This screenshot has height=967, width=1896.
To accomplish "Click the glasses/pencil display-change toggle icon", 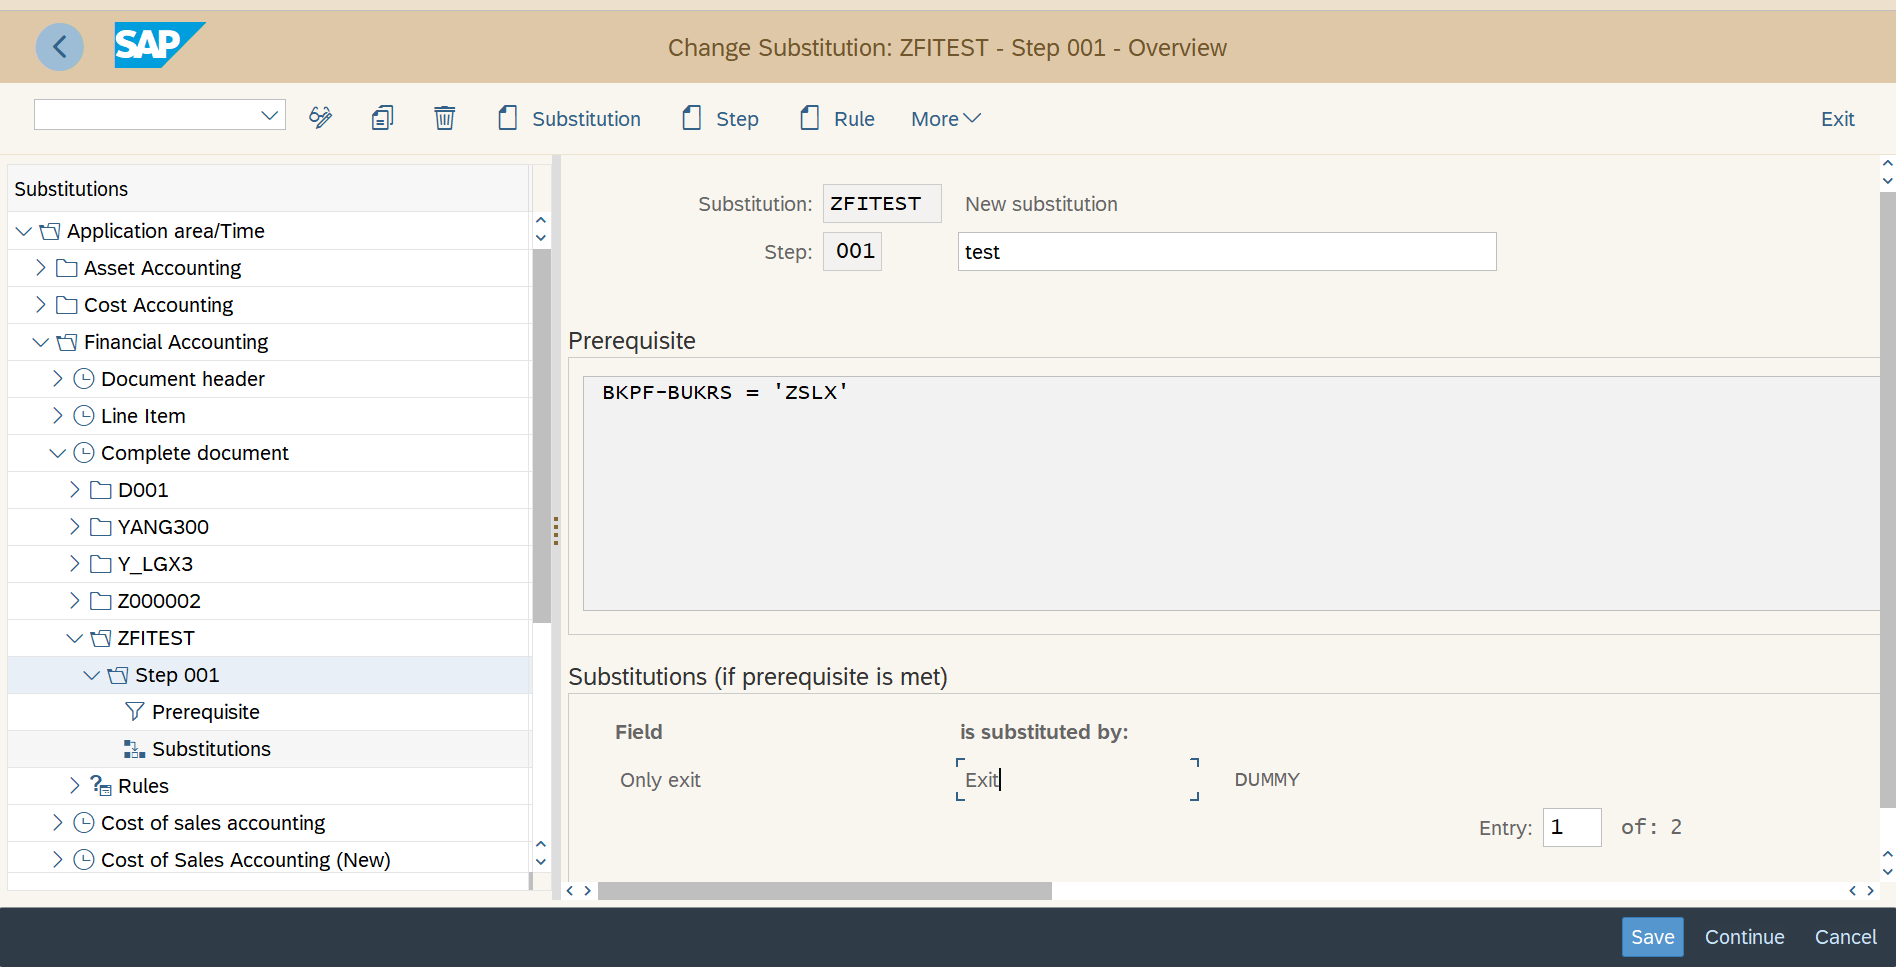I will click(320, 118).
